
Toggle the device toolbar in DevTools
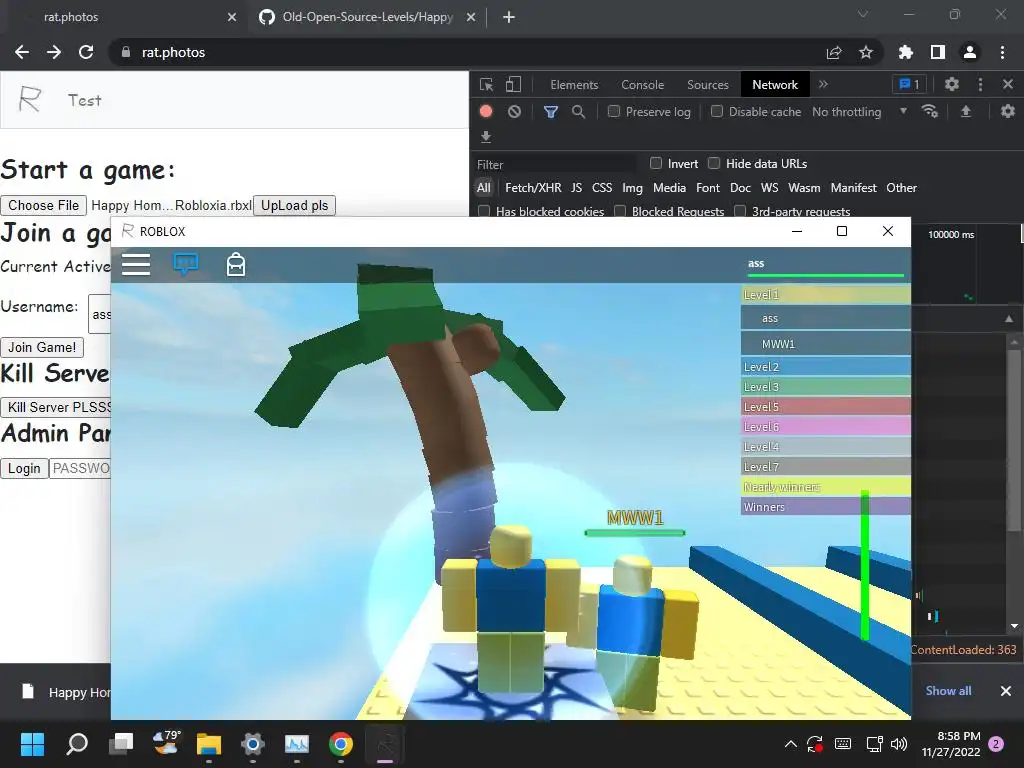point(514,85)
